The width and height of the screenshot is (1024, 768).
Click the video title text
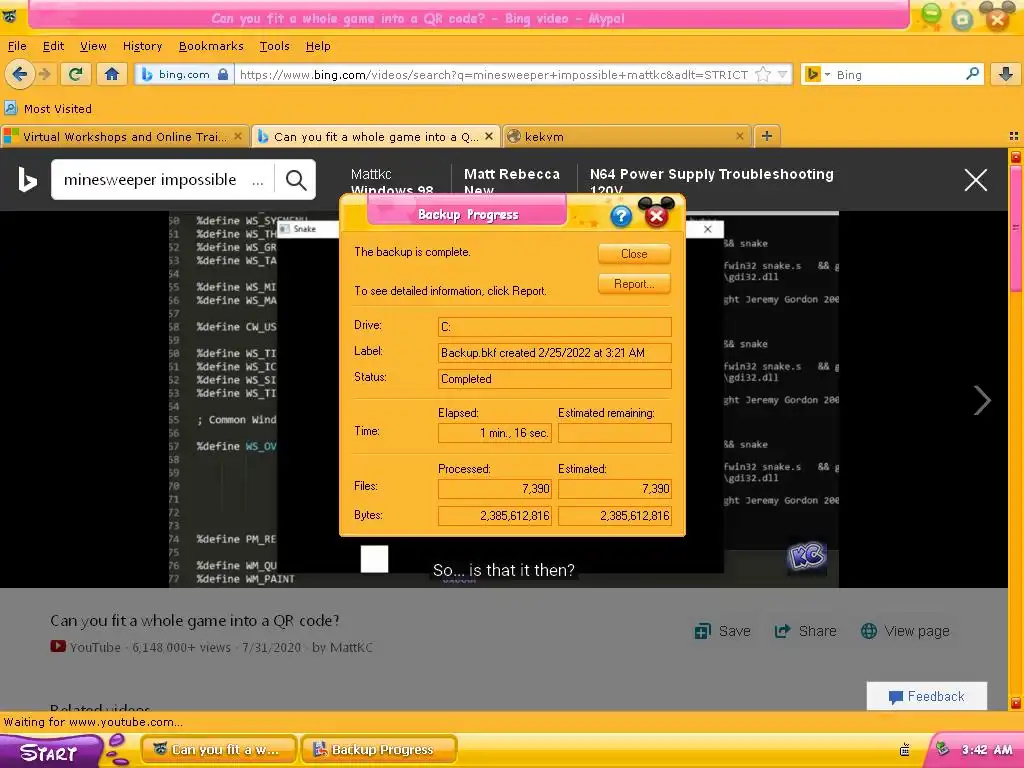(195, 620)
